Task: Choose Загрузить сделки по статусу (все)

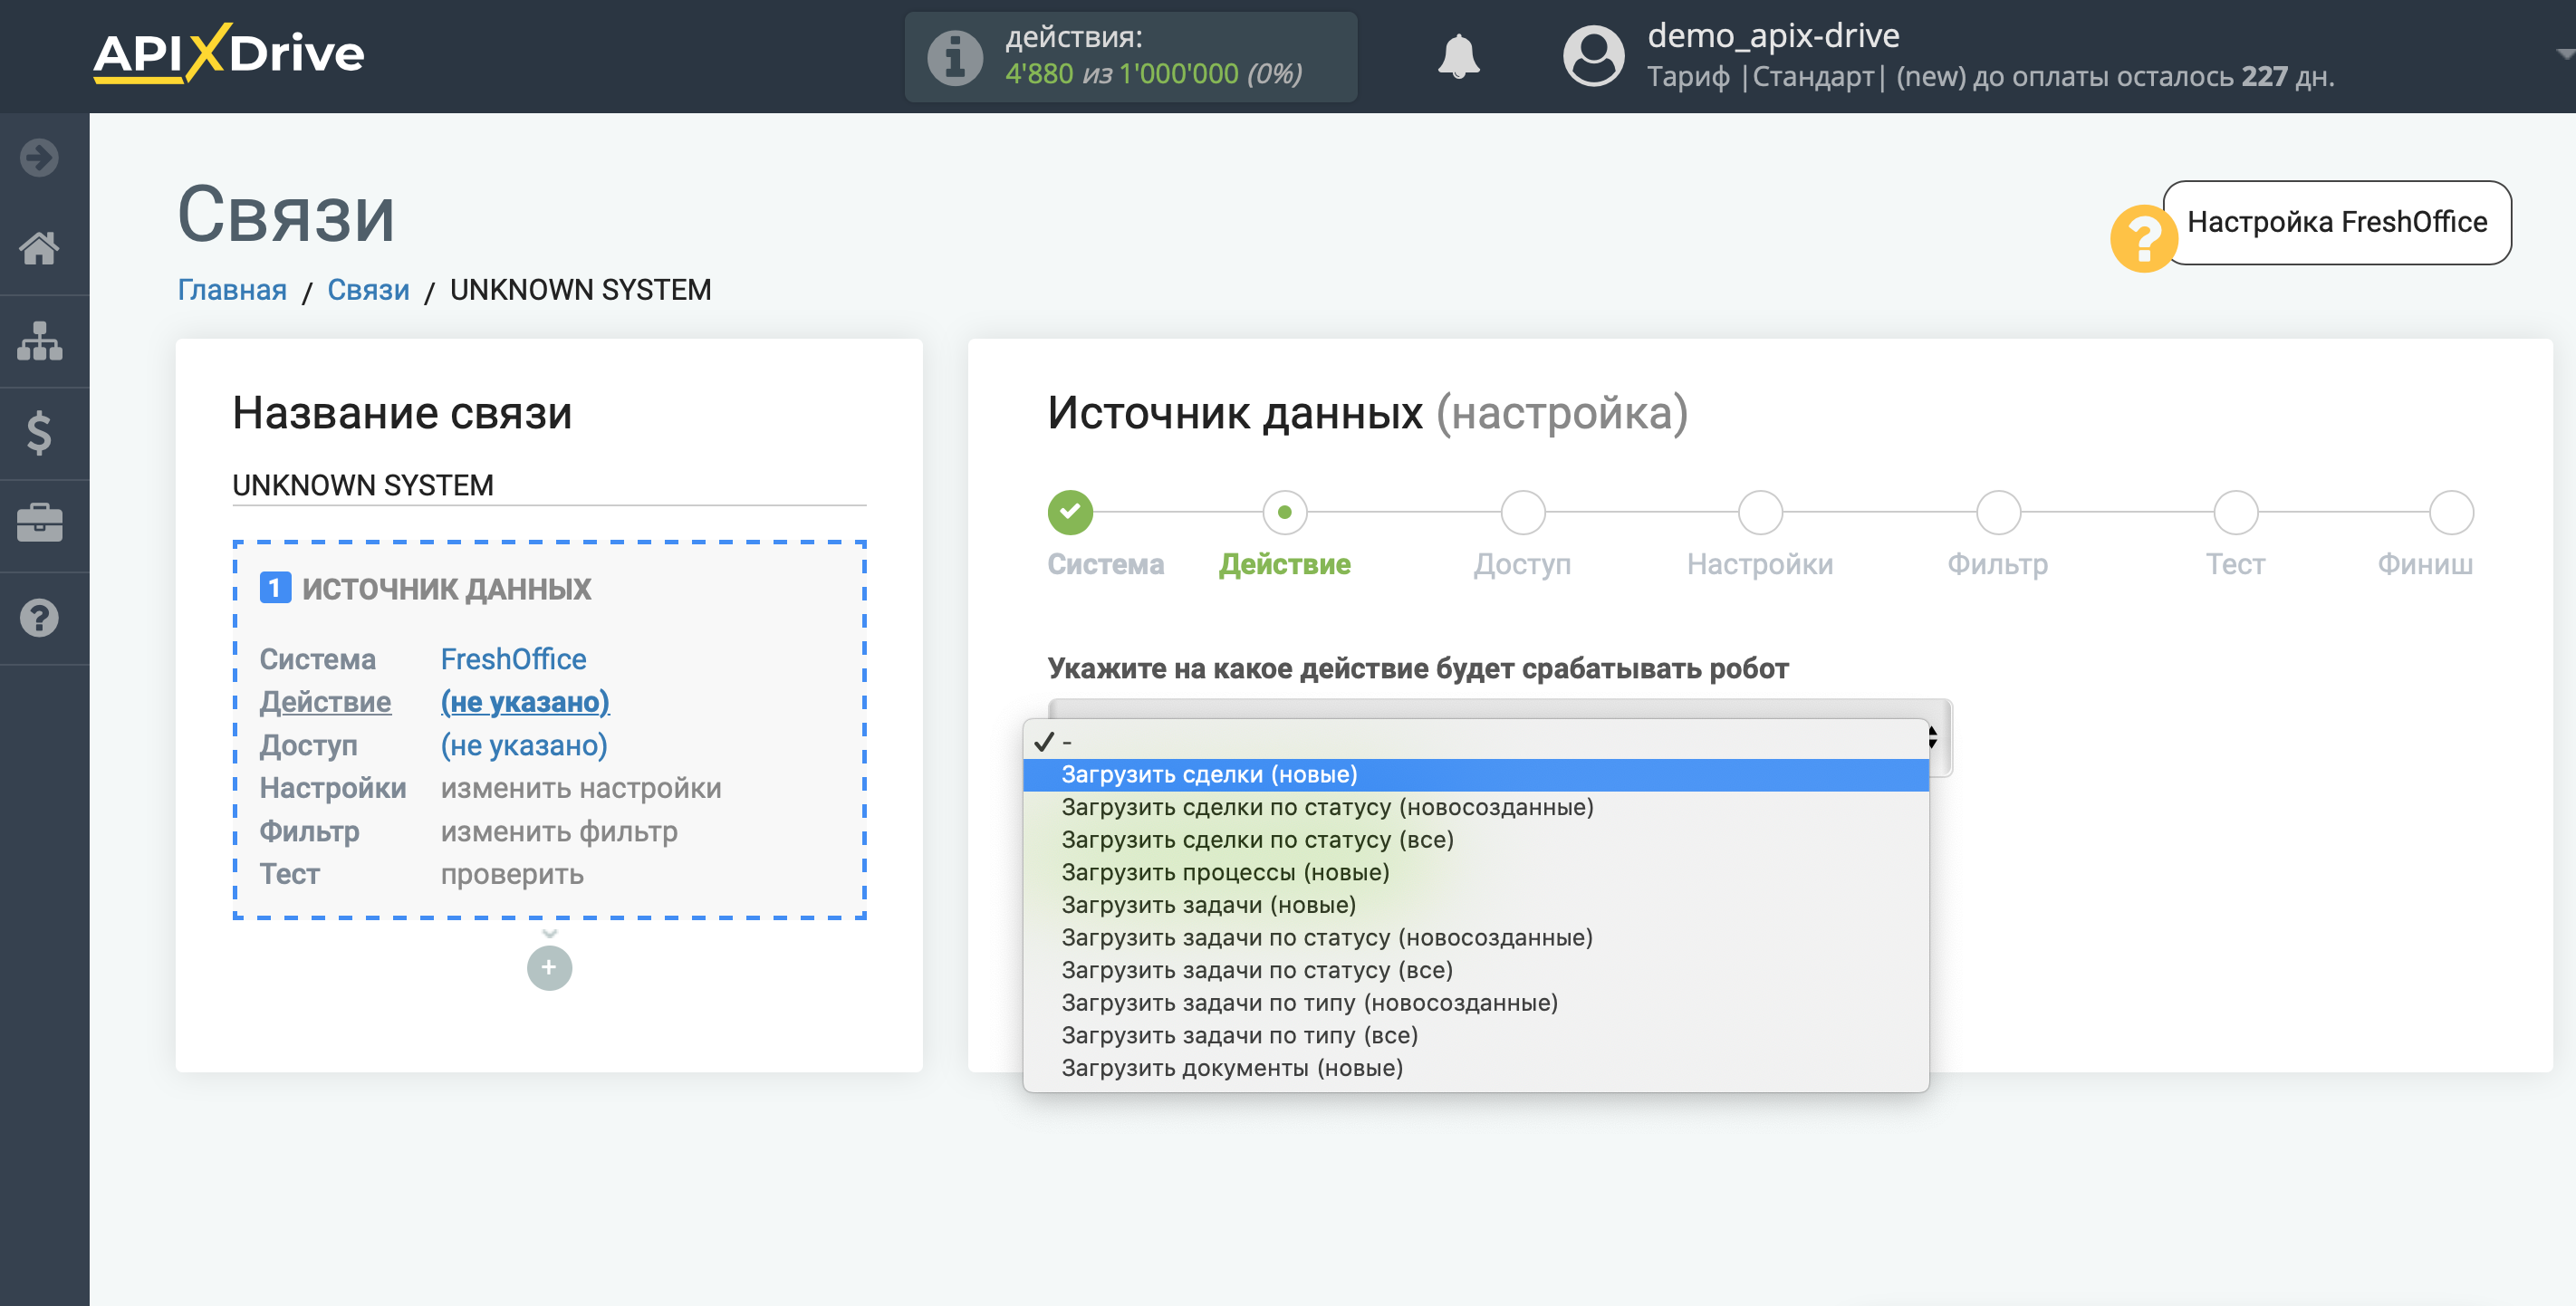Action: pos(1475,840)
